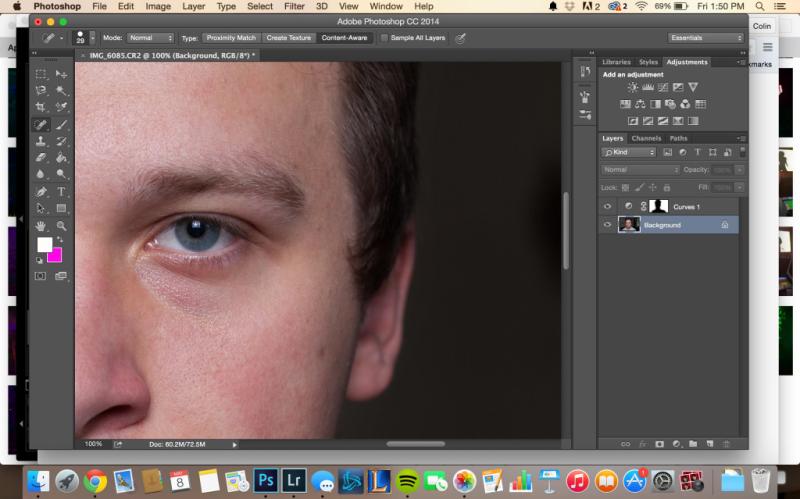The height and width of the screenshot is (499, 800).
Task: Open the healing Mode dropdown
Action: tap(150, 38)
